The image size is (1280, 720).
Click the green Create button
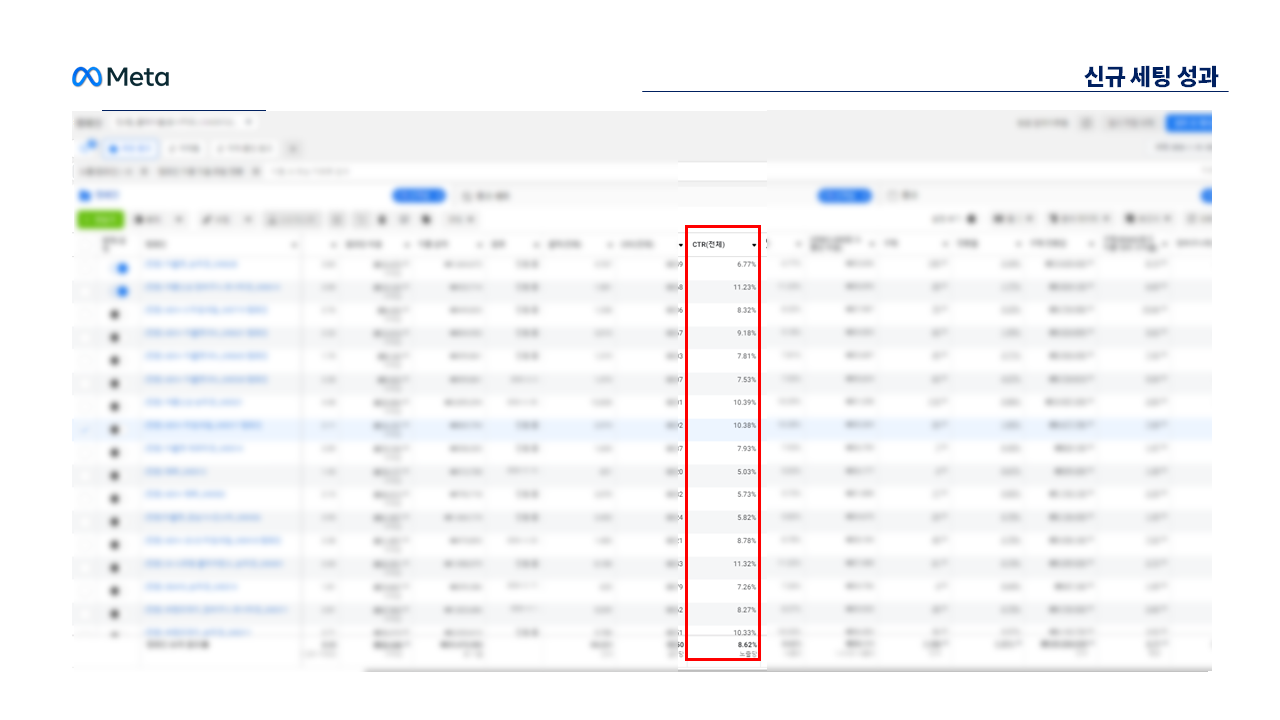(x=100, y=219)
